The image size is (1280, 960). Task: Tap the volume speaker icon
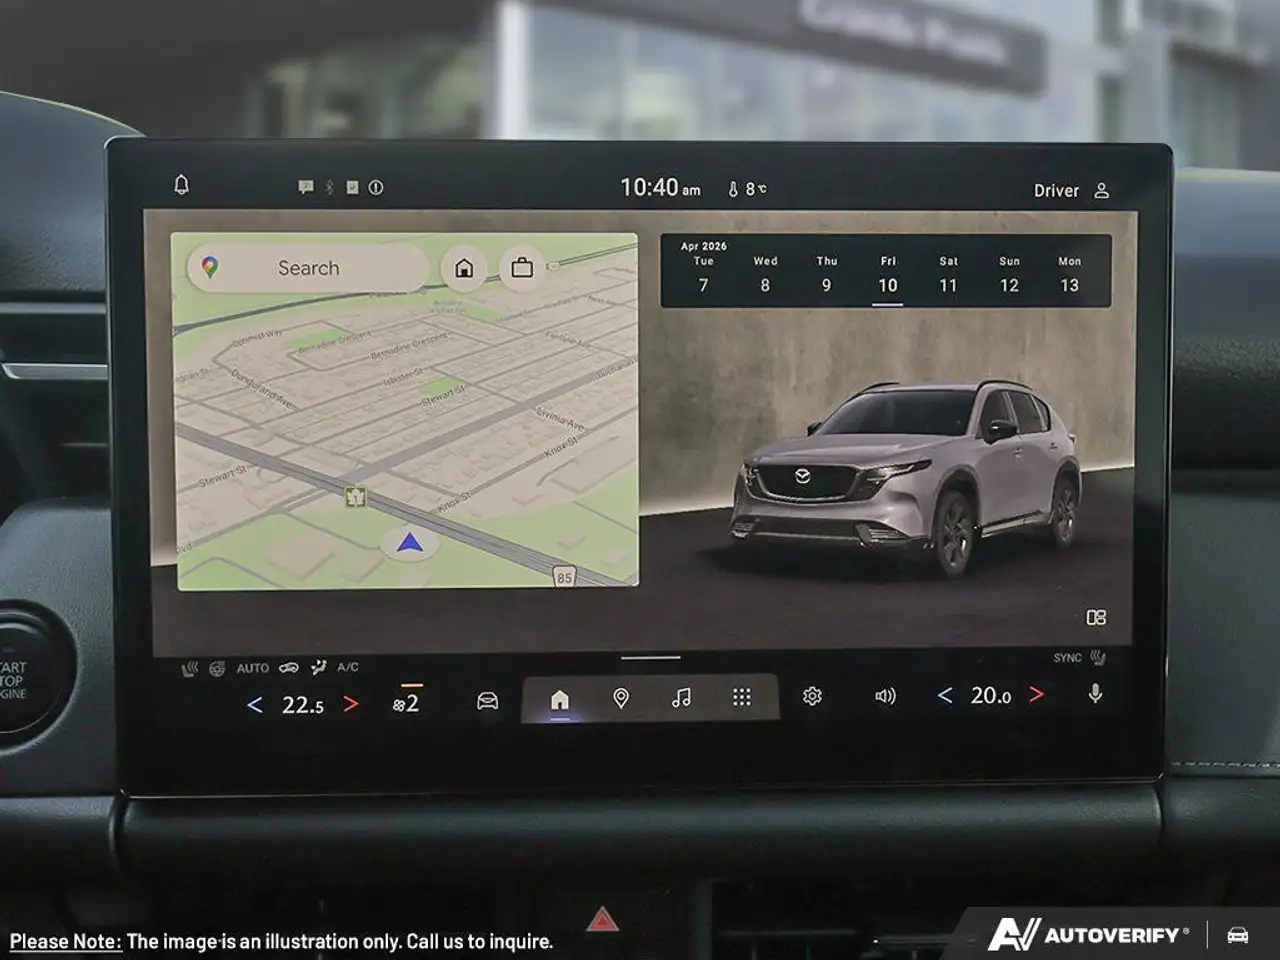885,696
